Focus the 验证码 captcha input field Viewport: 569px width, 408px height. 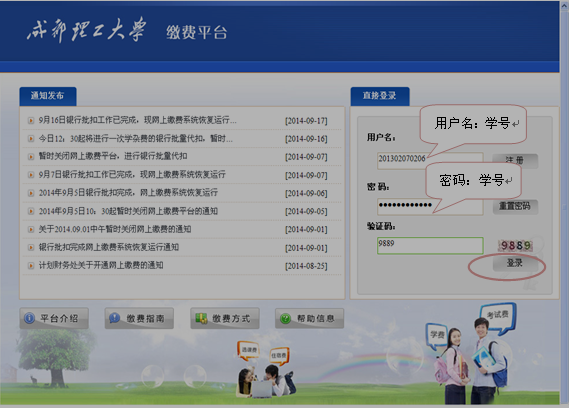click(430, 246)
